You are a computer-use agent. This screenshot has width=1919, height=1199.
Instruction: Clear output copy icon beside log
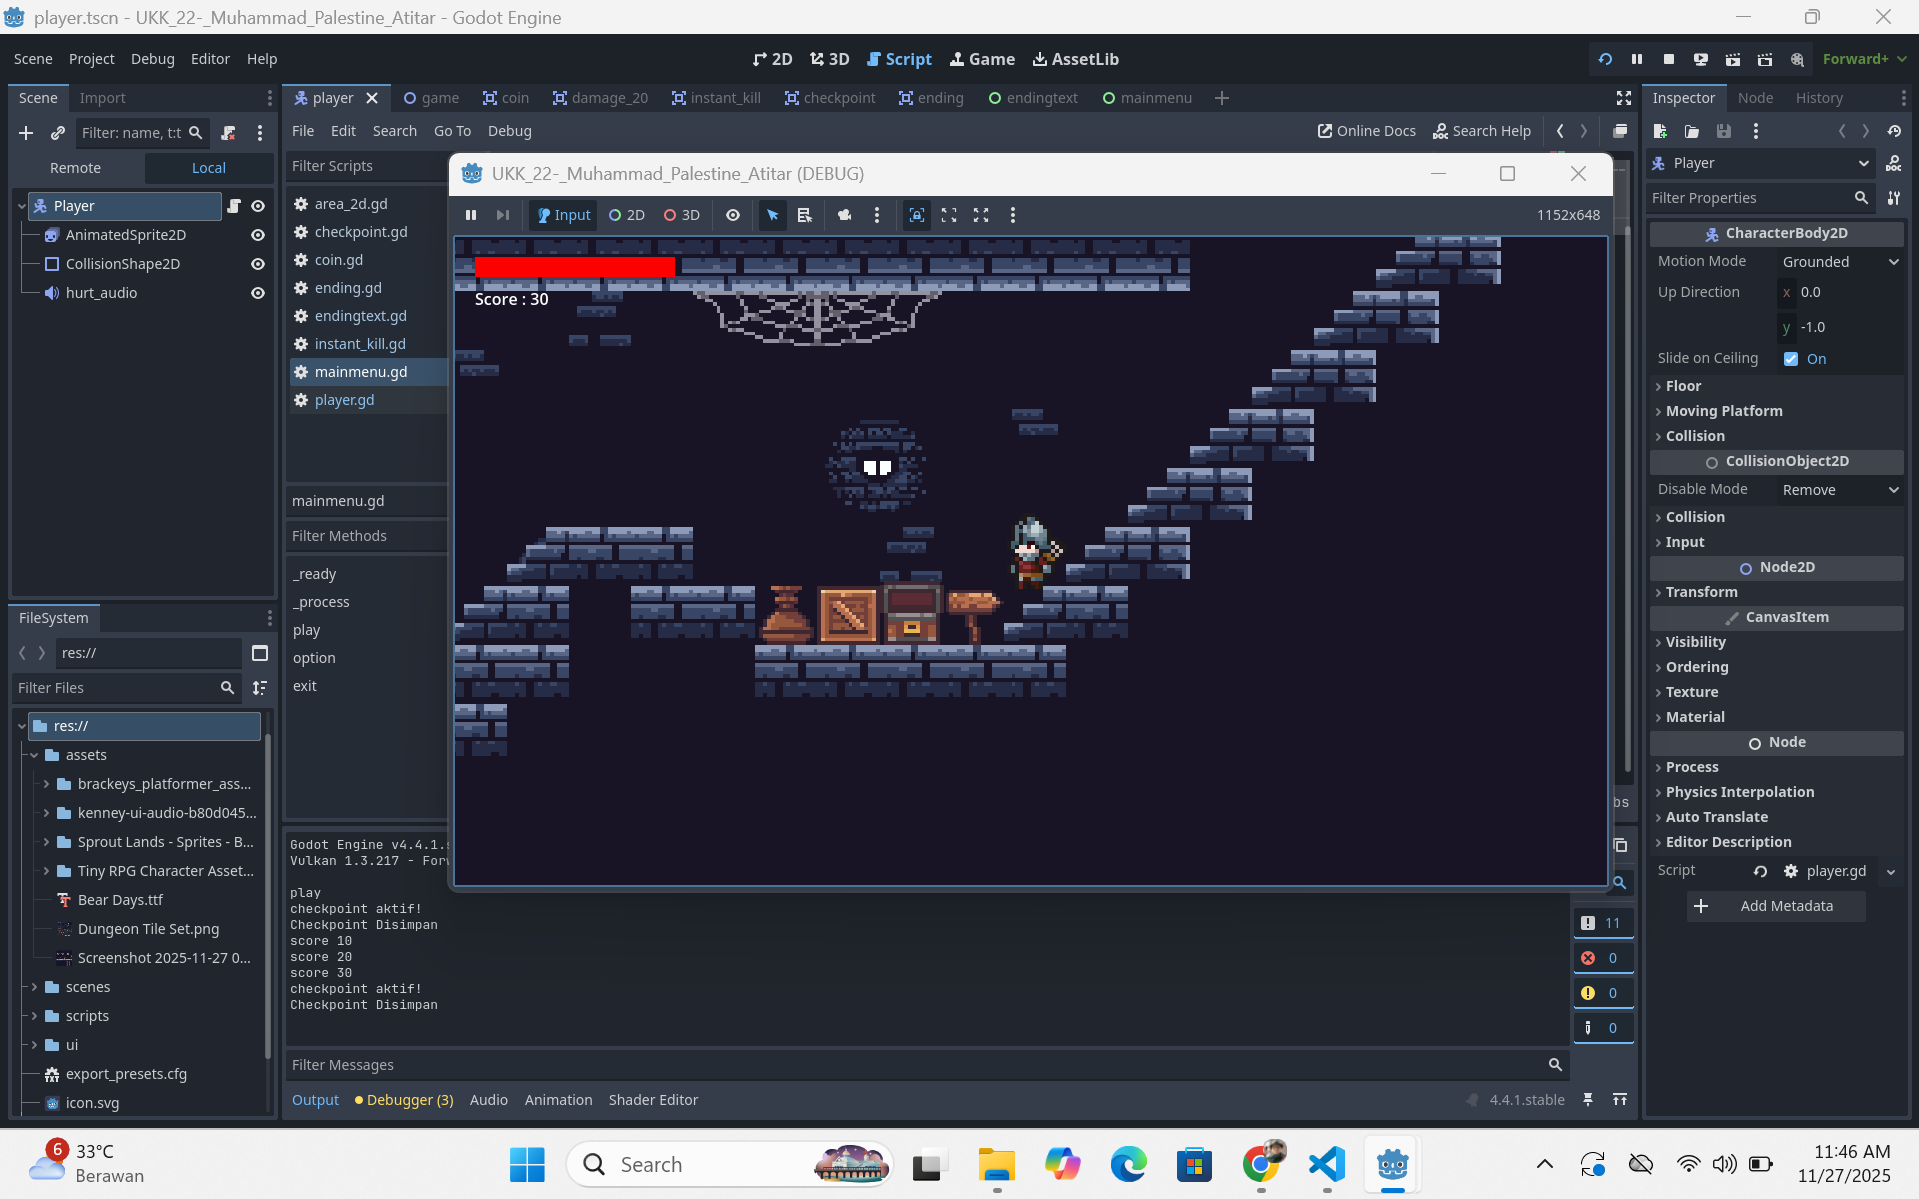click(1620, 845)
